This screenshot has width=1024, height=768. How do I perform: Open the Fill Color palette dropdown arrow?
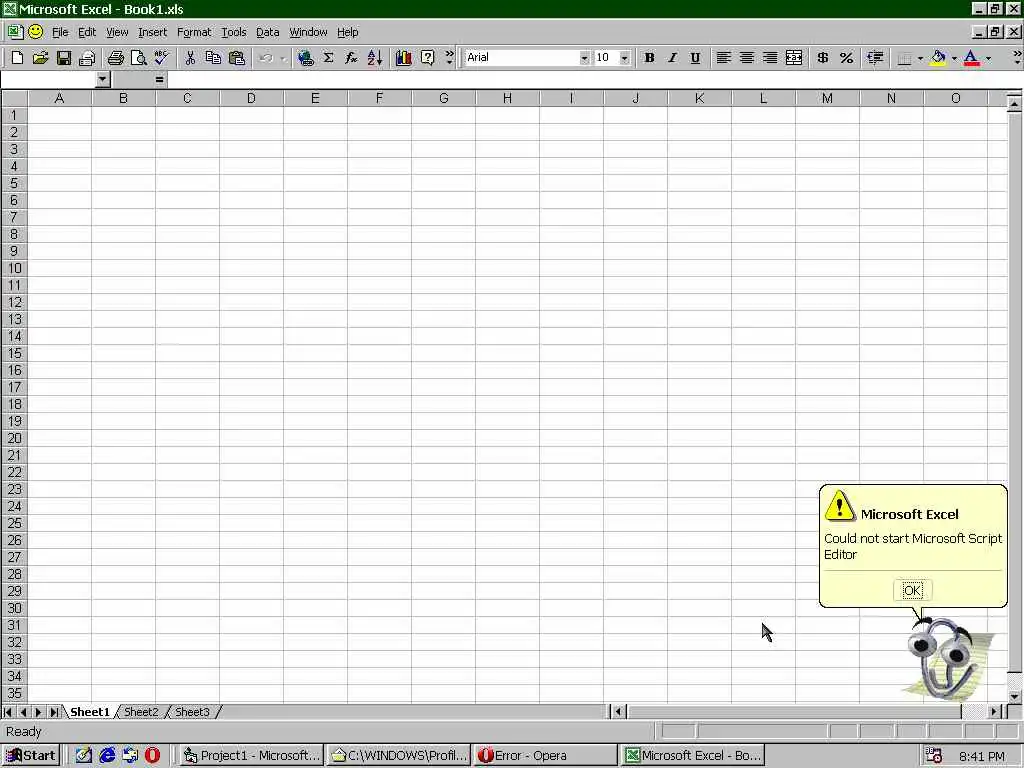pyautogui.click(x=954, y=58)
